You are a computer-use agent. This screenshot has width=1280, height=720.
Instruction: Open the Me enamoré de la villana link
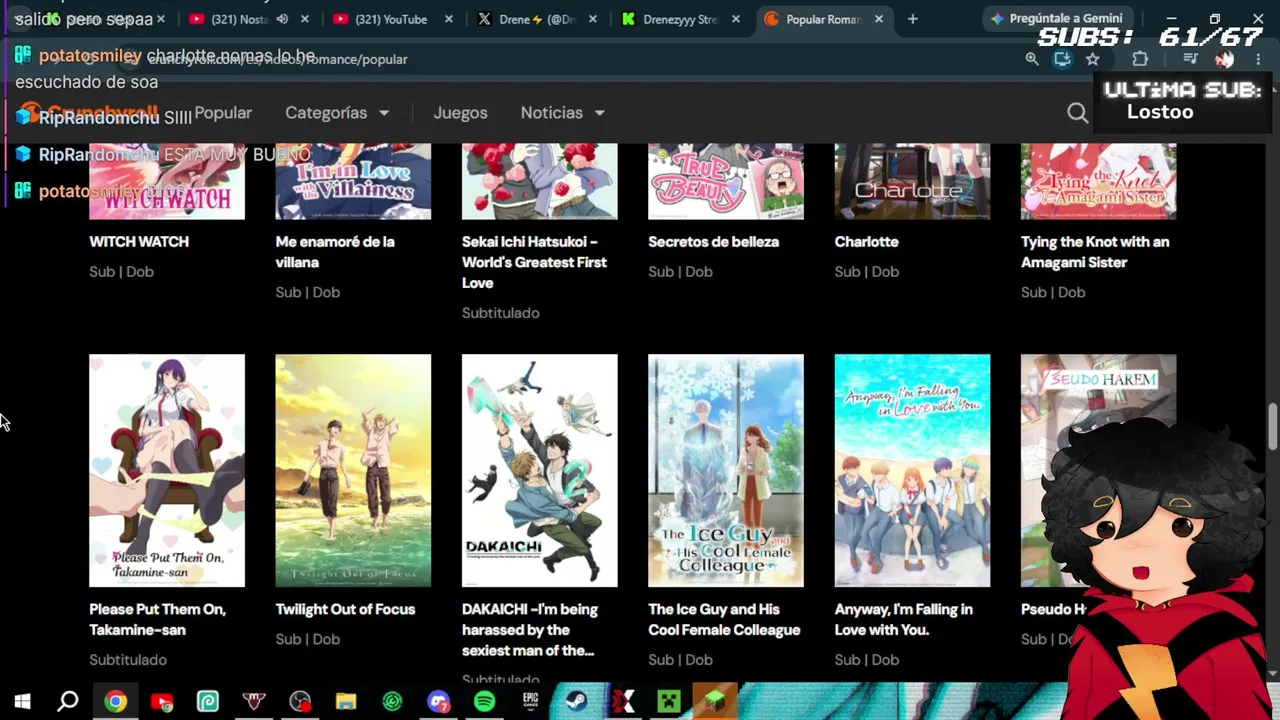pyautogui.click(x=335, y=252)
